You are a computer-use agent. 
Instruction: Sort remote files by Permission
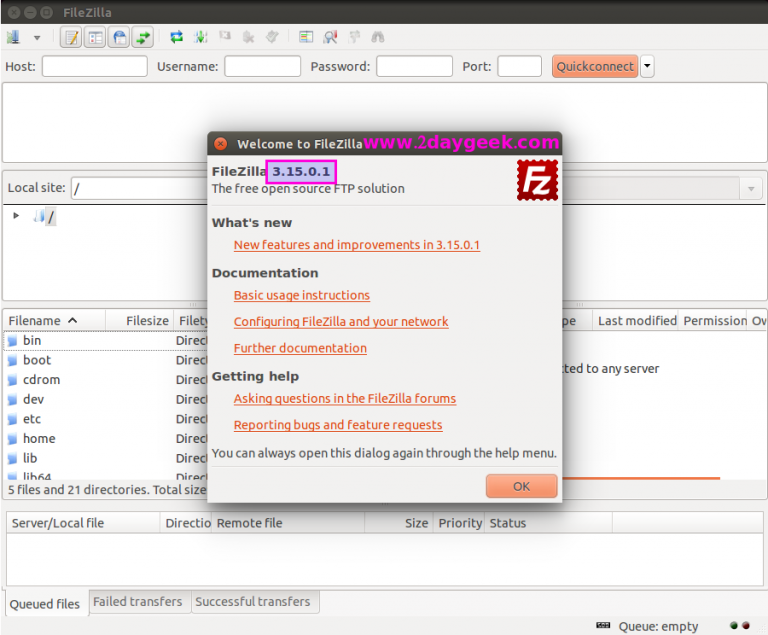tap(715, 321)
